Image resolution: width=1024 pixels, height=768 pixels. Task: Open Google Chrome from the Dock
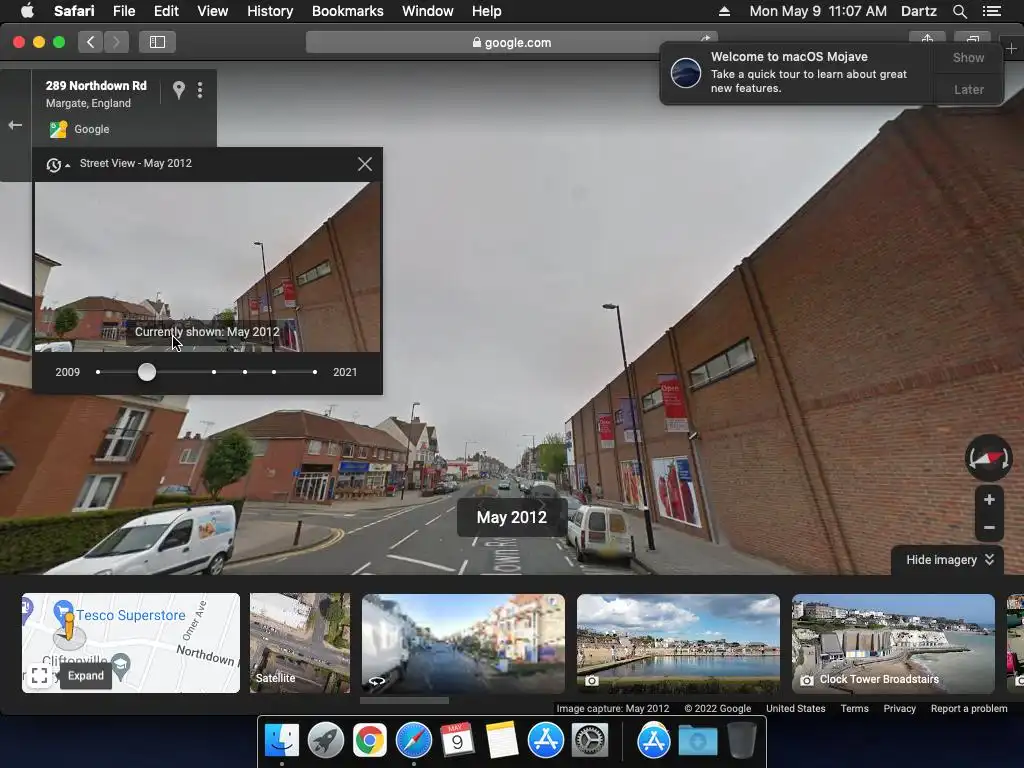pyautogui.click(x=370, y=741)
